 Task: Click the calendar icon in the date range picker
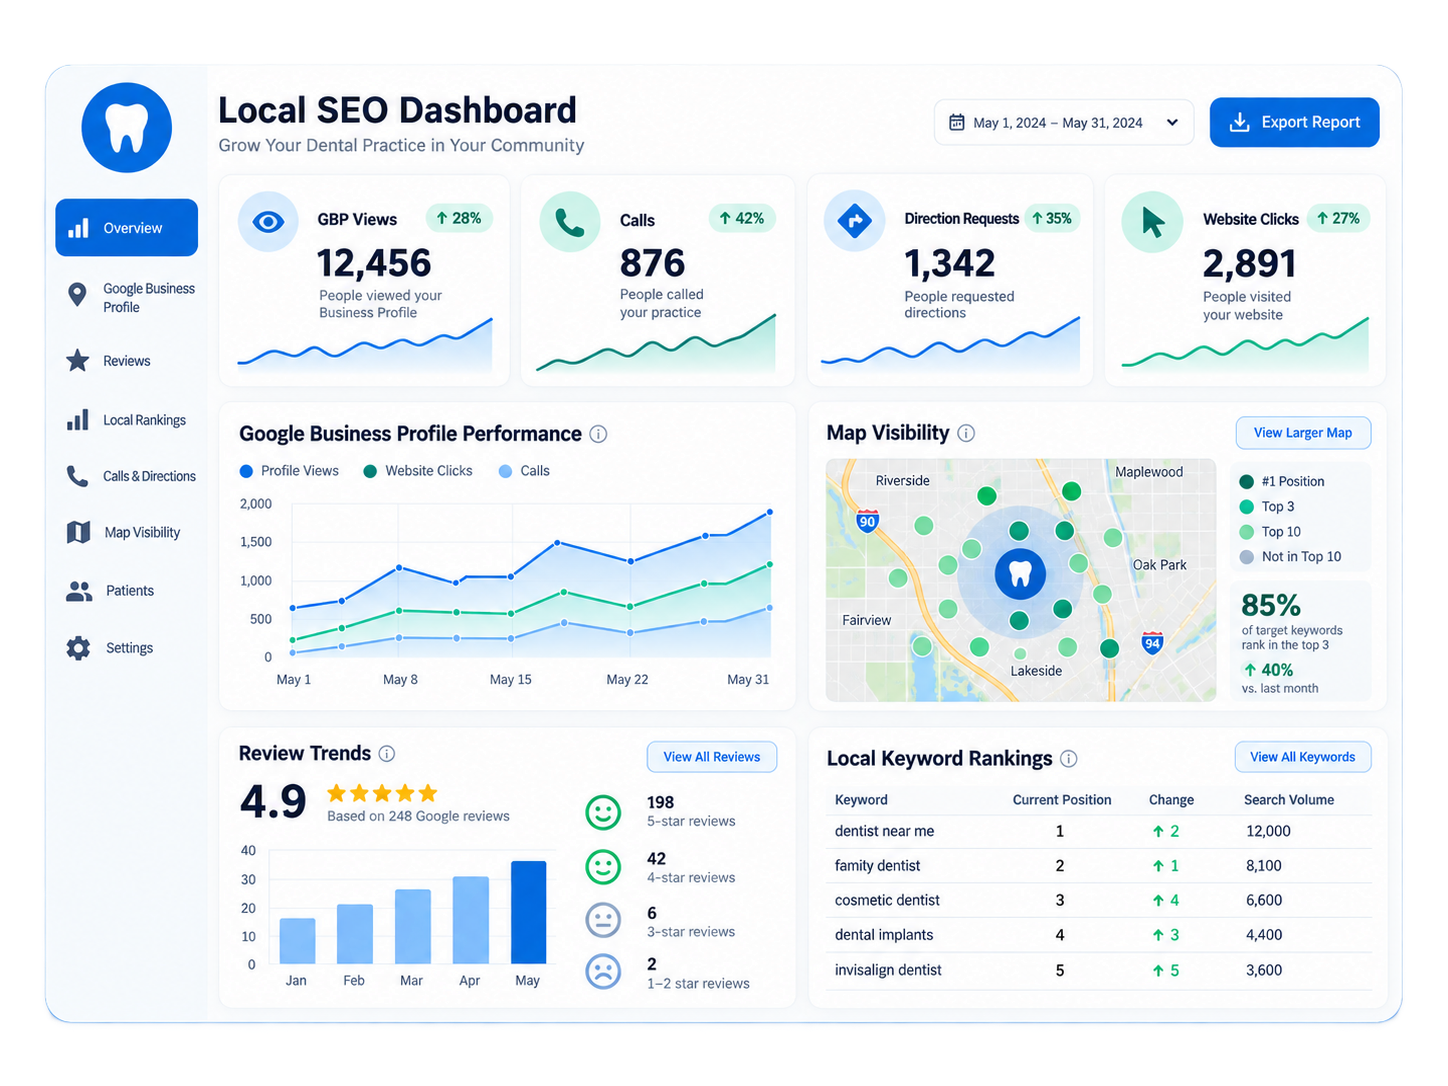(x=957, y=122)
